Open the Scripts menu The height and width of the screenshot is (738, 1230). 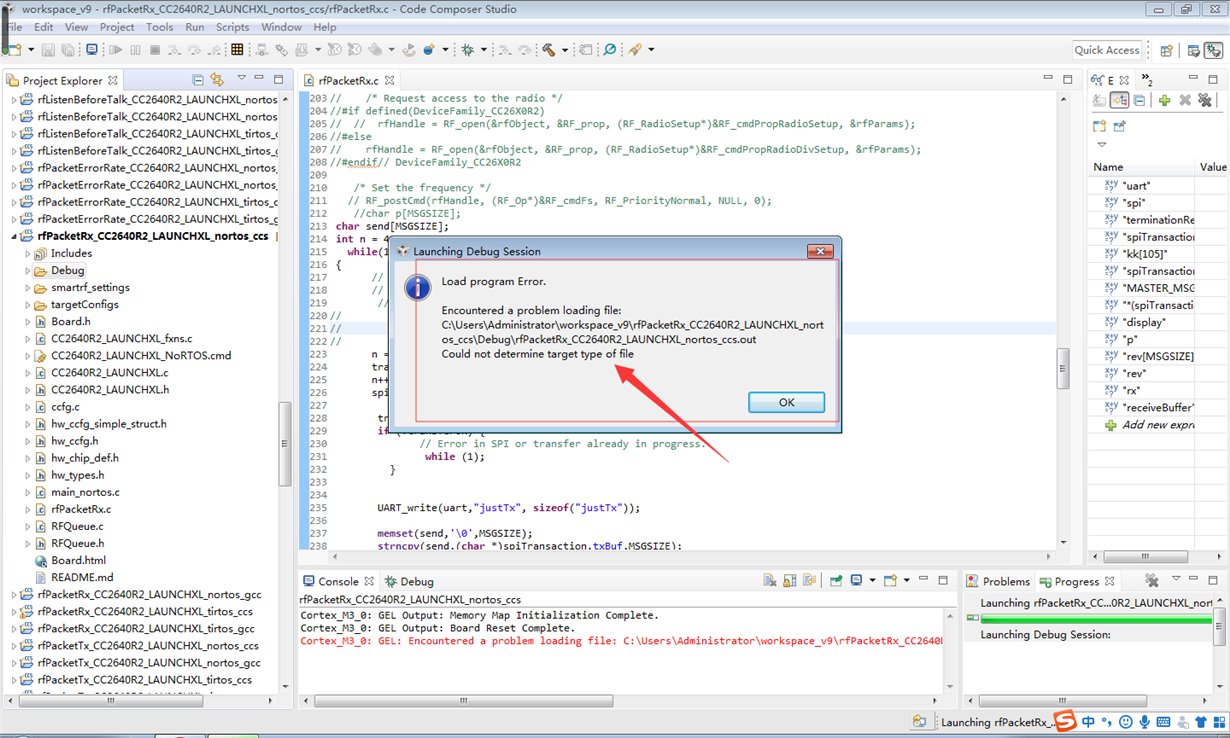(x=232, y=27)
